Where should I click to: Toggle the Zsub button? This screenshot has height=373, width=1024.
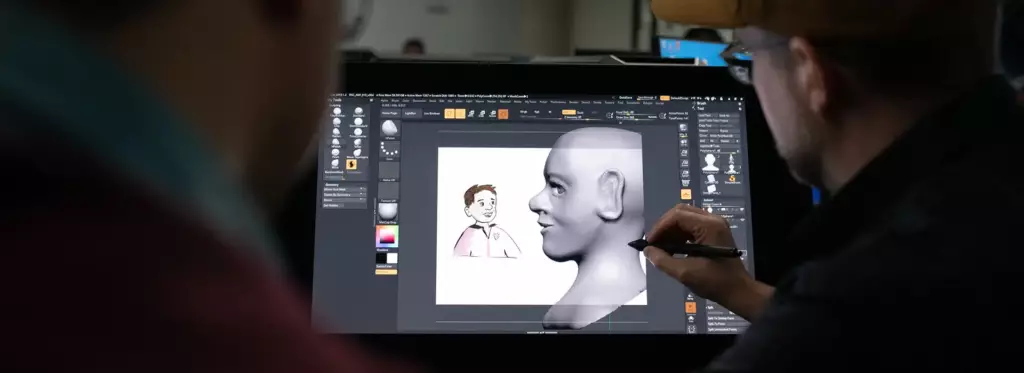tap(580, 112)
